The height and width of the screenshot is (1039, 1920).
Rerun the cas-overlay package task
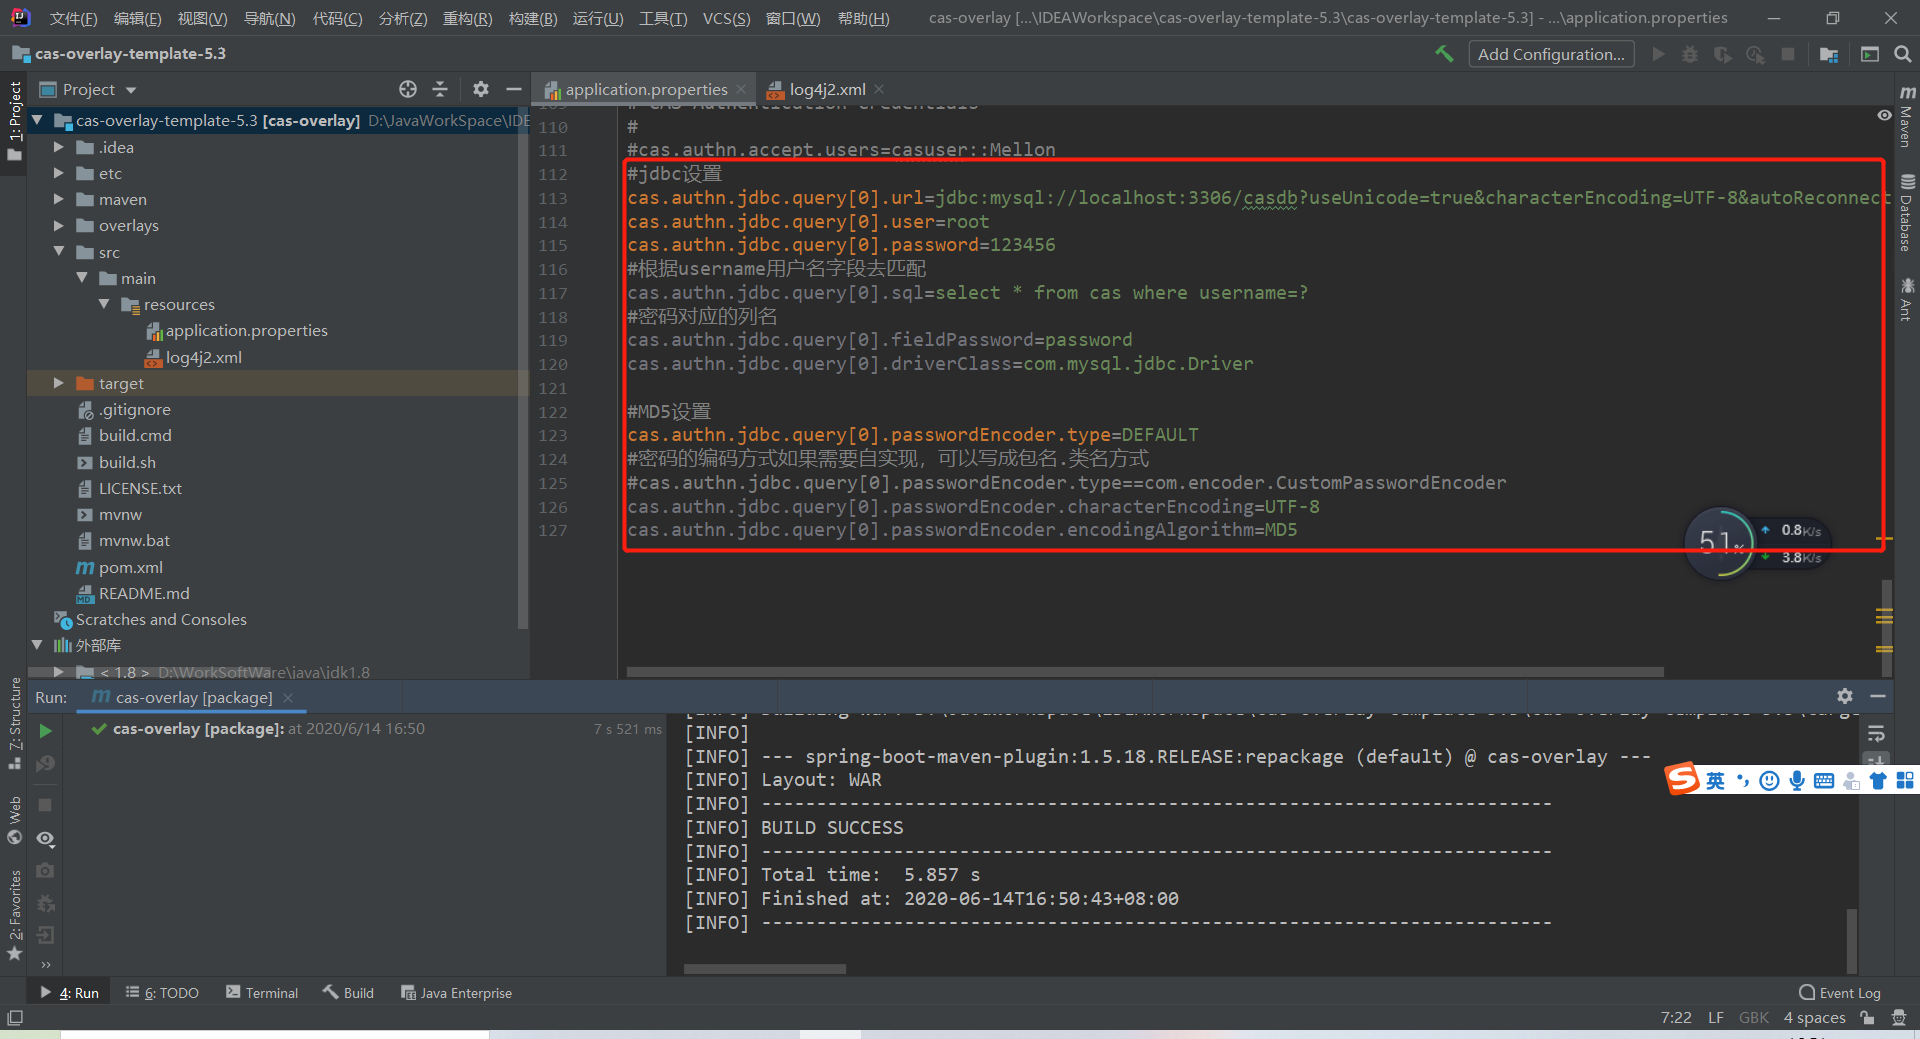coord(45,731)
